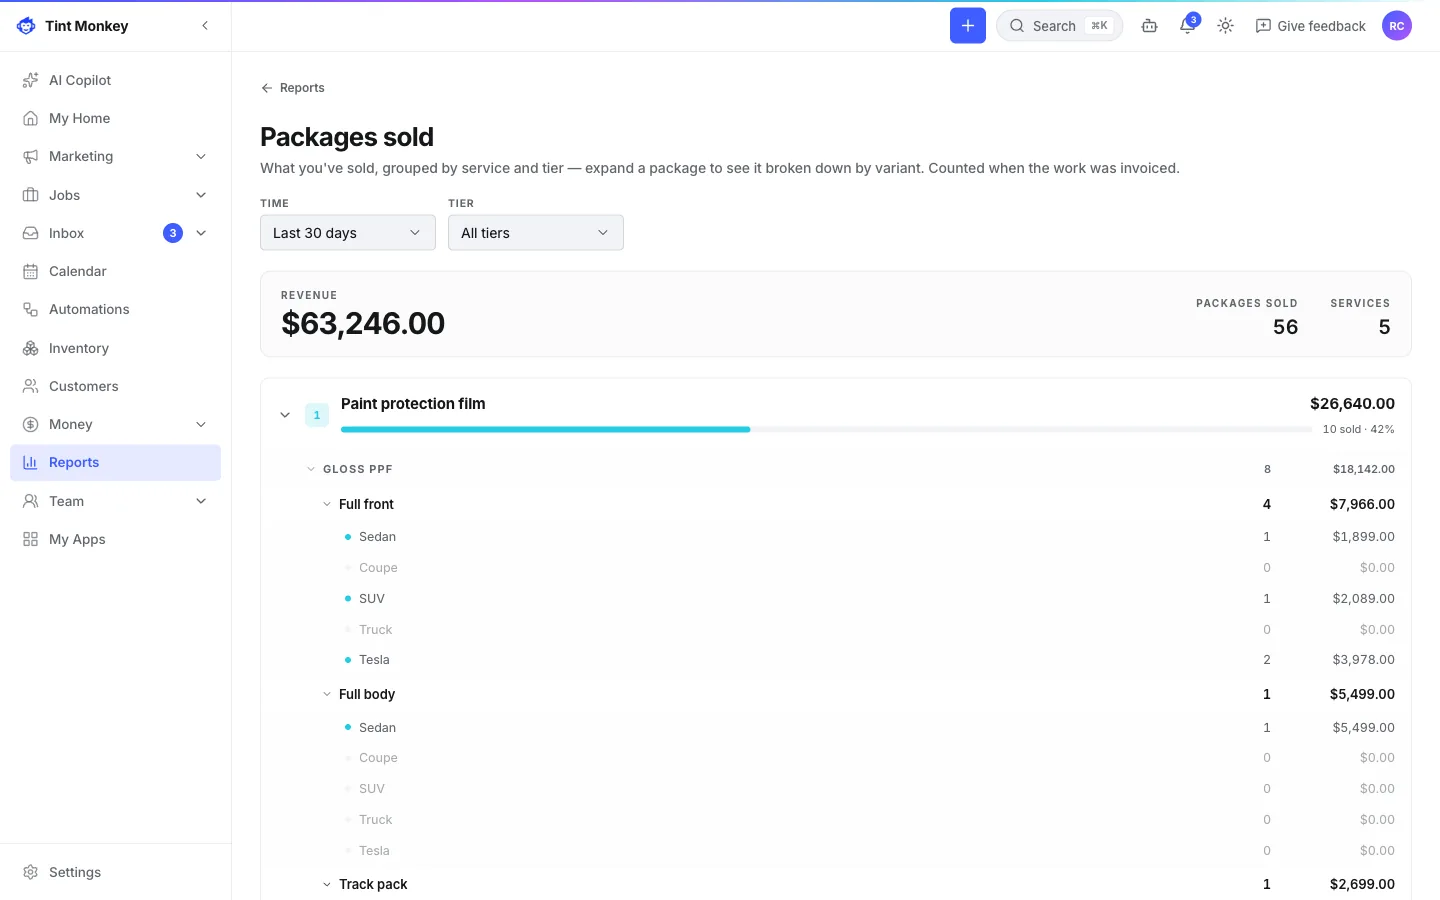Open the robot assistant icon in top bar

(x=1150, y=26)
